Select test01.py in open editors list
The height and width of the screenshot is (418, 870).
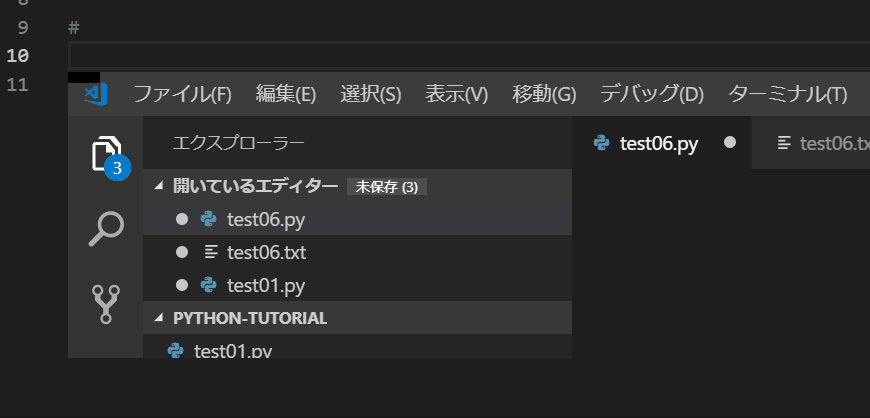click(x=357, y=285)
